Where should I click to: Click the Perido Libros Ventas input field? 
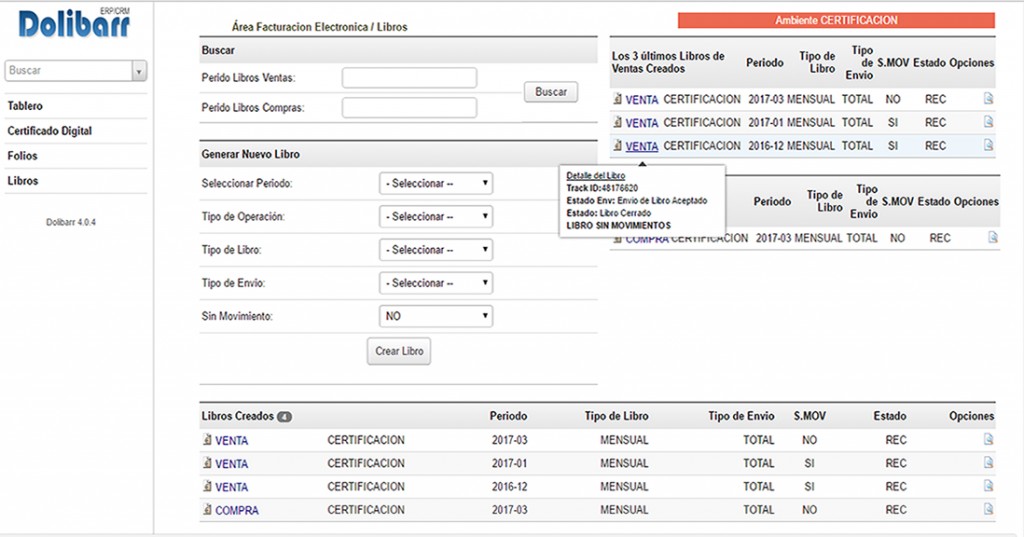tap(409, 78)
